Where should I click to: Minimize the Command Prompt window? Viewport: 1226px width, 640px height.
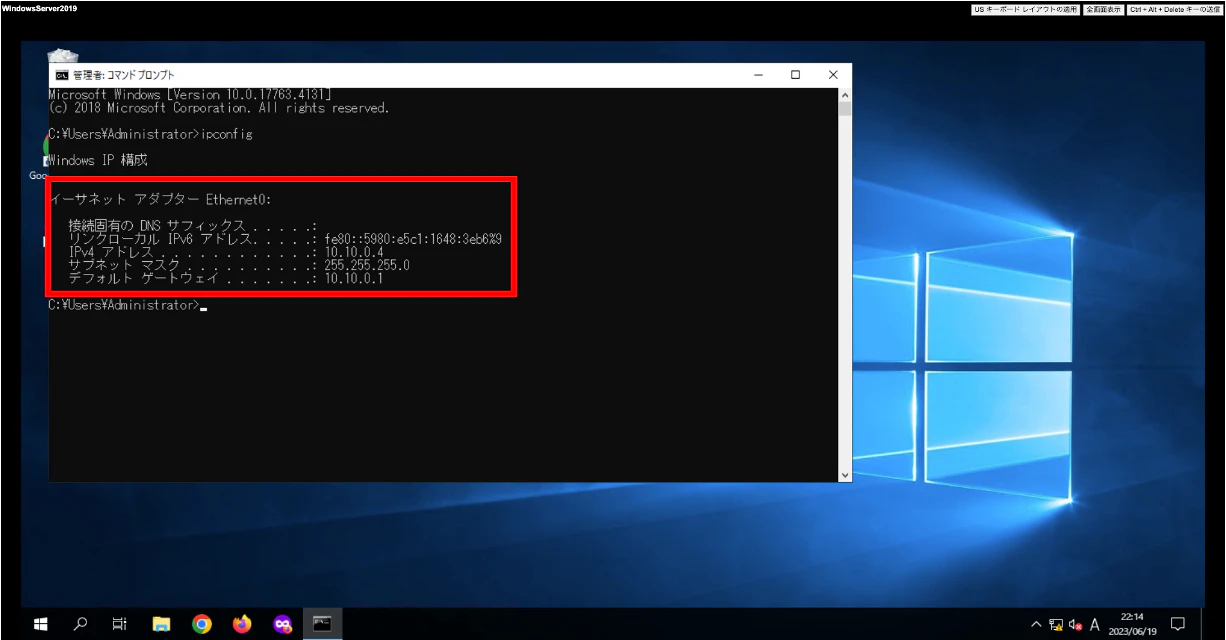pyautogui.click(x=757, y=75)
